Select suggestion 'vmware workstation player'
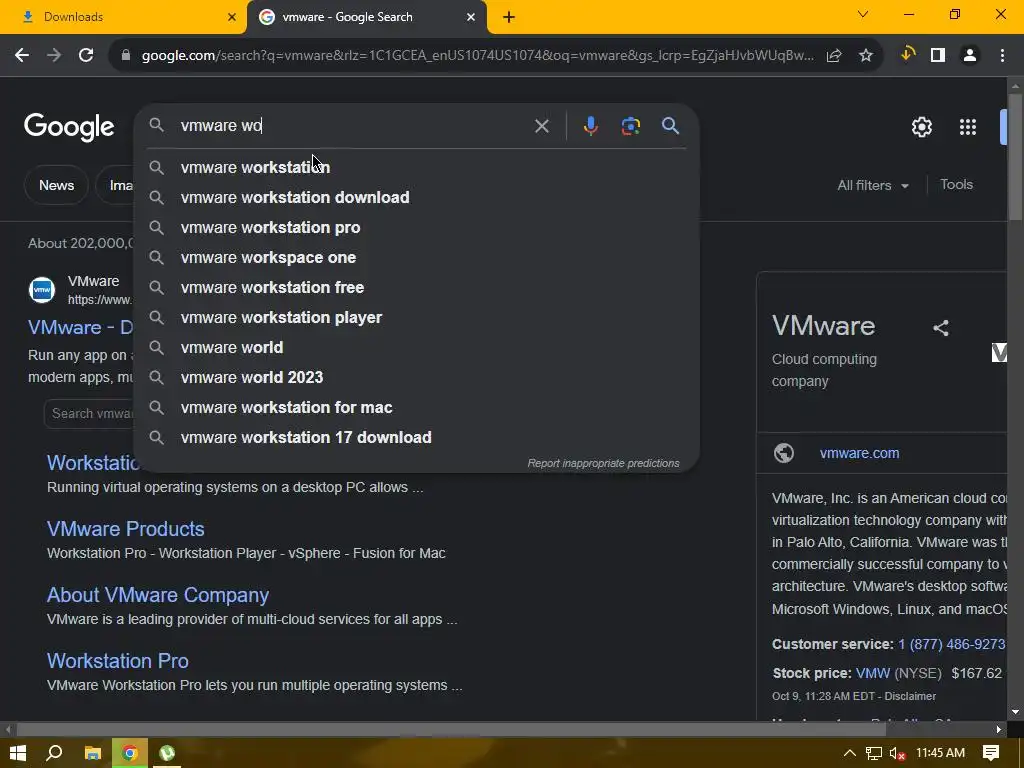This screenshot has height=768, width=1024. pyautogui.click(x=416, y=318)
